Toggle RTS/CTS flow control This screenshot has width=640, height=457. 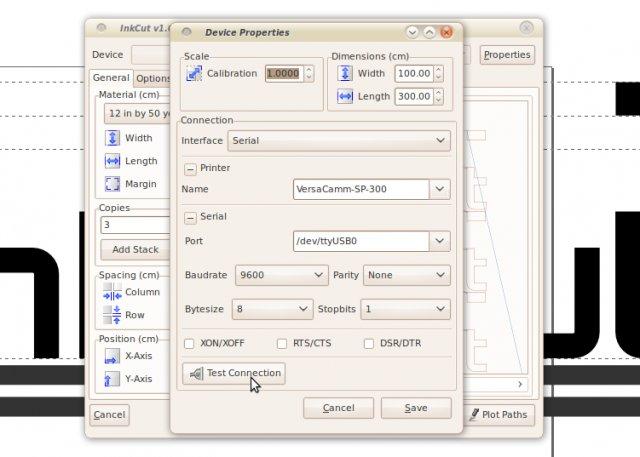(282, 343)
